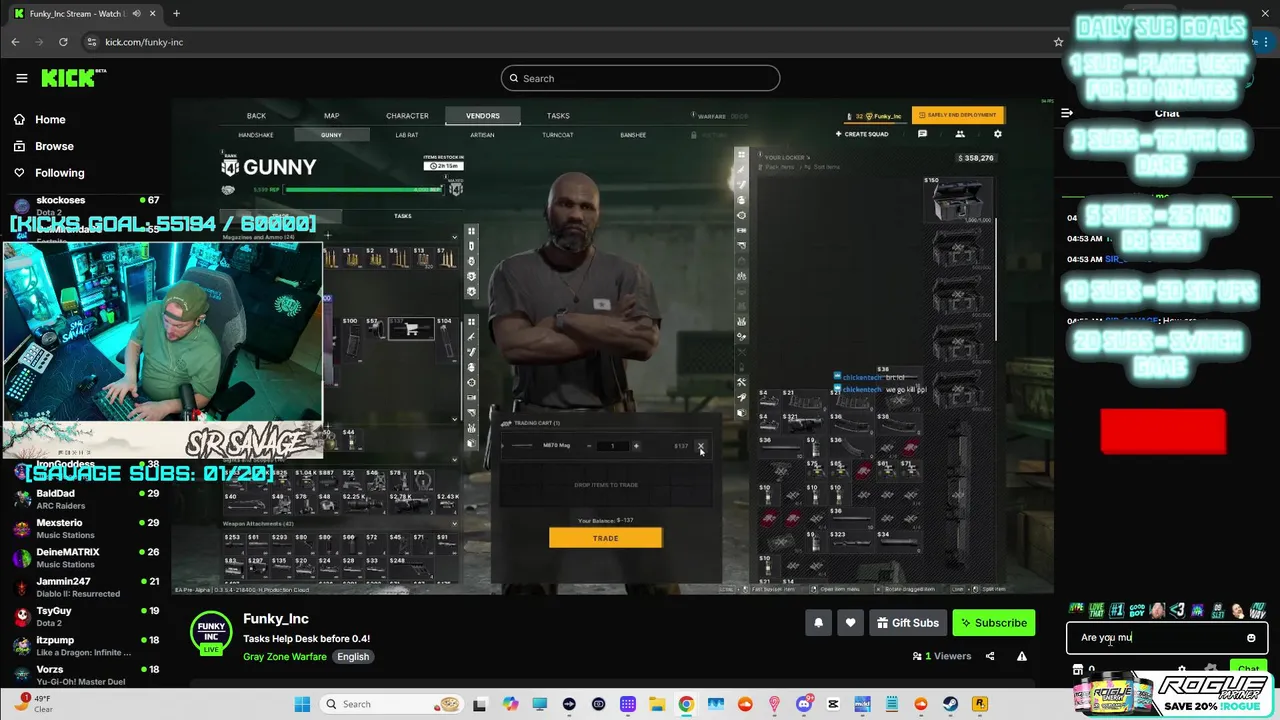The width and height of the screenshot is (1280, 720).
Task: Increase M870 Mag quantity with plus
Action: point(636,446)
